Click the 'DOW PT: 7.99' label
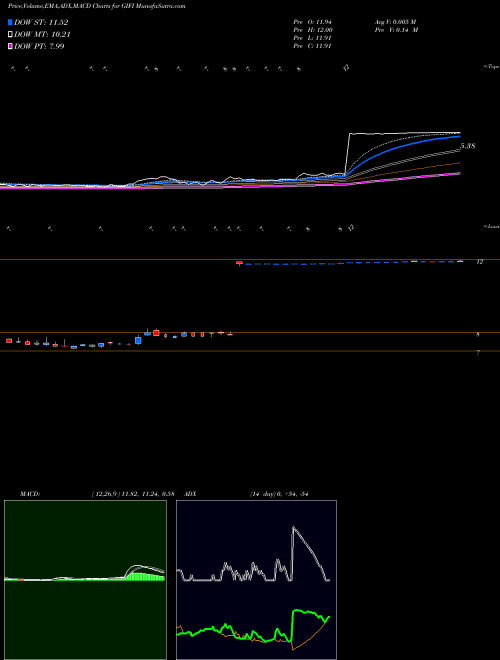 click(39, 46)
